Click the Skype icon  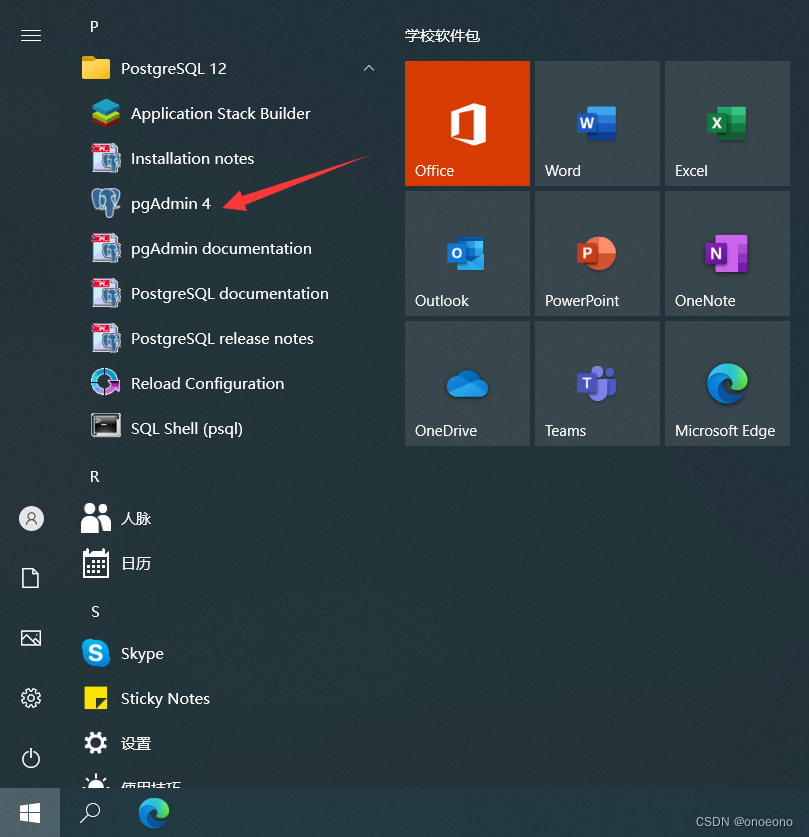[96, 653]
